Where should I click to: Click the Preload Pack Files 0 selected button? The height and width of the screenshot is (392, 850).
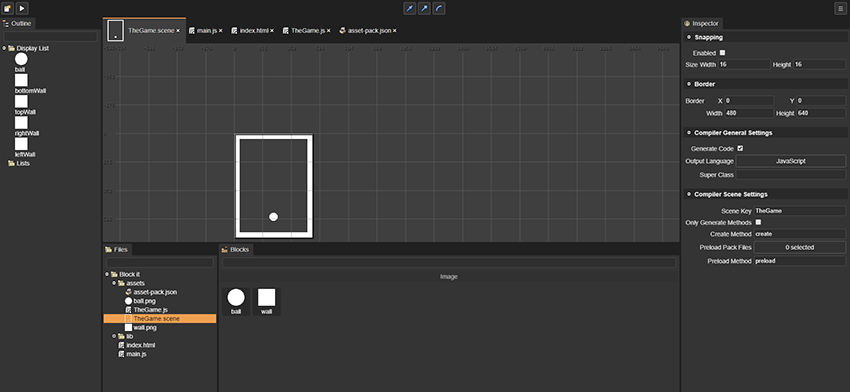(x=800, y=247)
